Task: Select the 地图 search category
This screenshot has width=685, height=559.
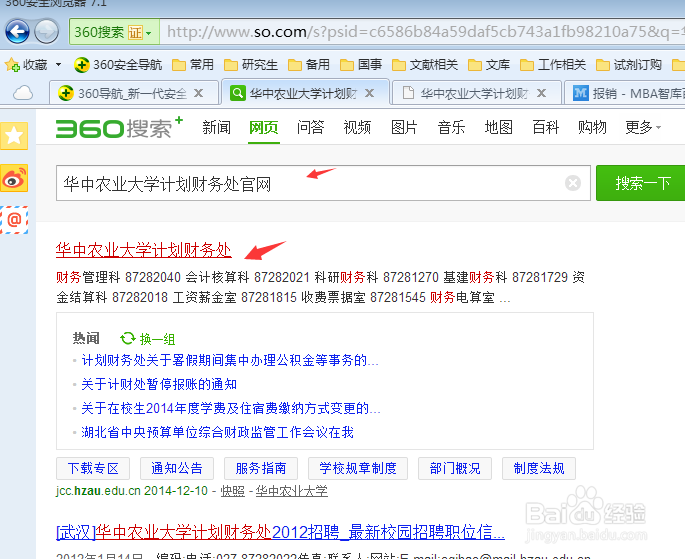Action: [498, 128]
